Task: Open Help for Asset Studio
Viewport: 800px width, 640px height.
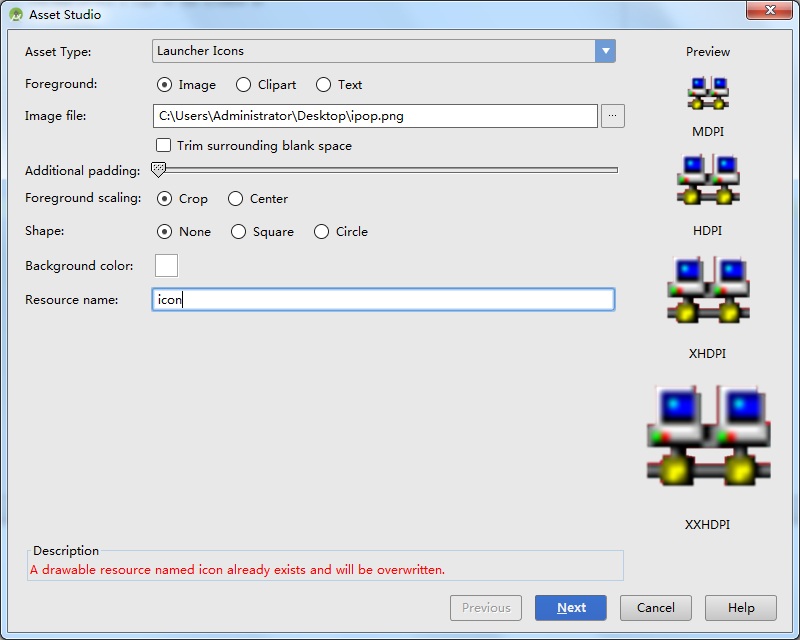Action: [741, 608]
